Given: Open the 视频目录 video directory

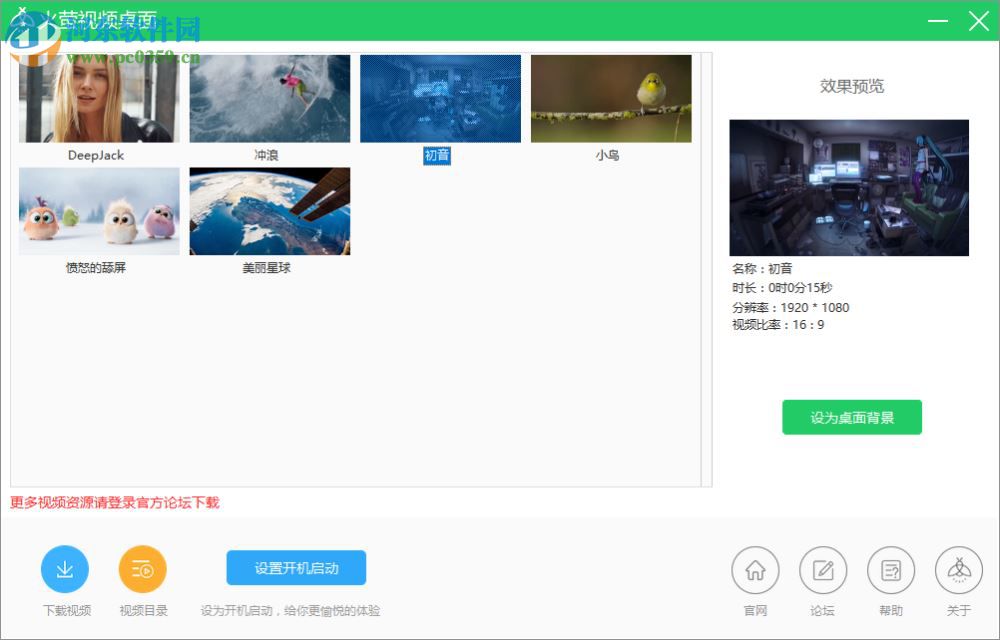Looking at the screenshot, I should coord(142,567).
